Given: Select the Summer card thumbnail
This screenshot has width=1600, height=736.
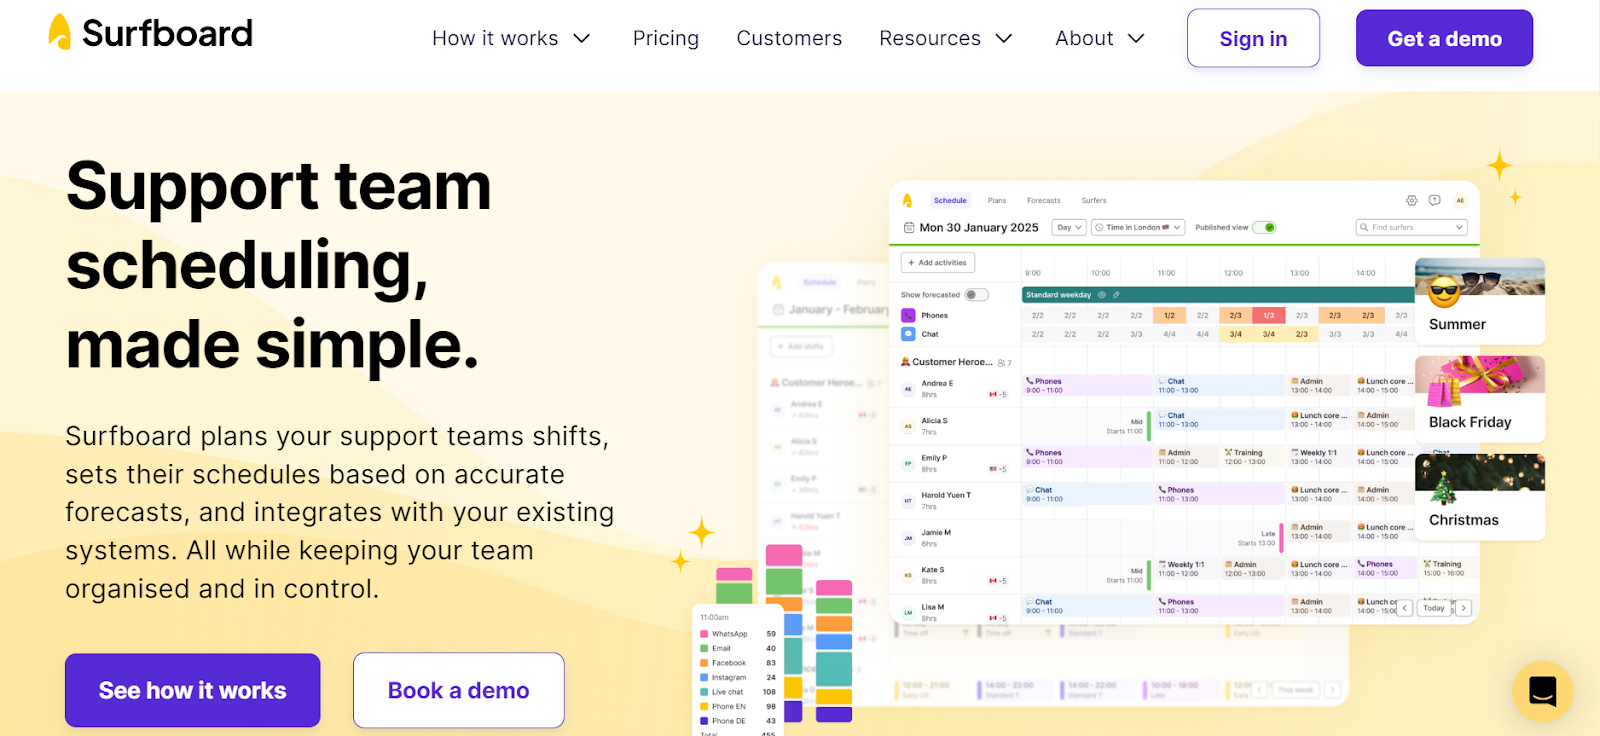Looking at the screenshot, I should (1480, 301).
